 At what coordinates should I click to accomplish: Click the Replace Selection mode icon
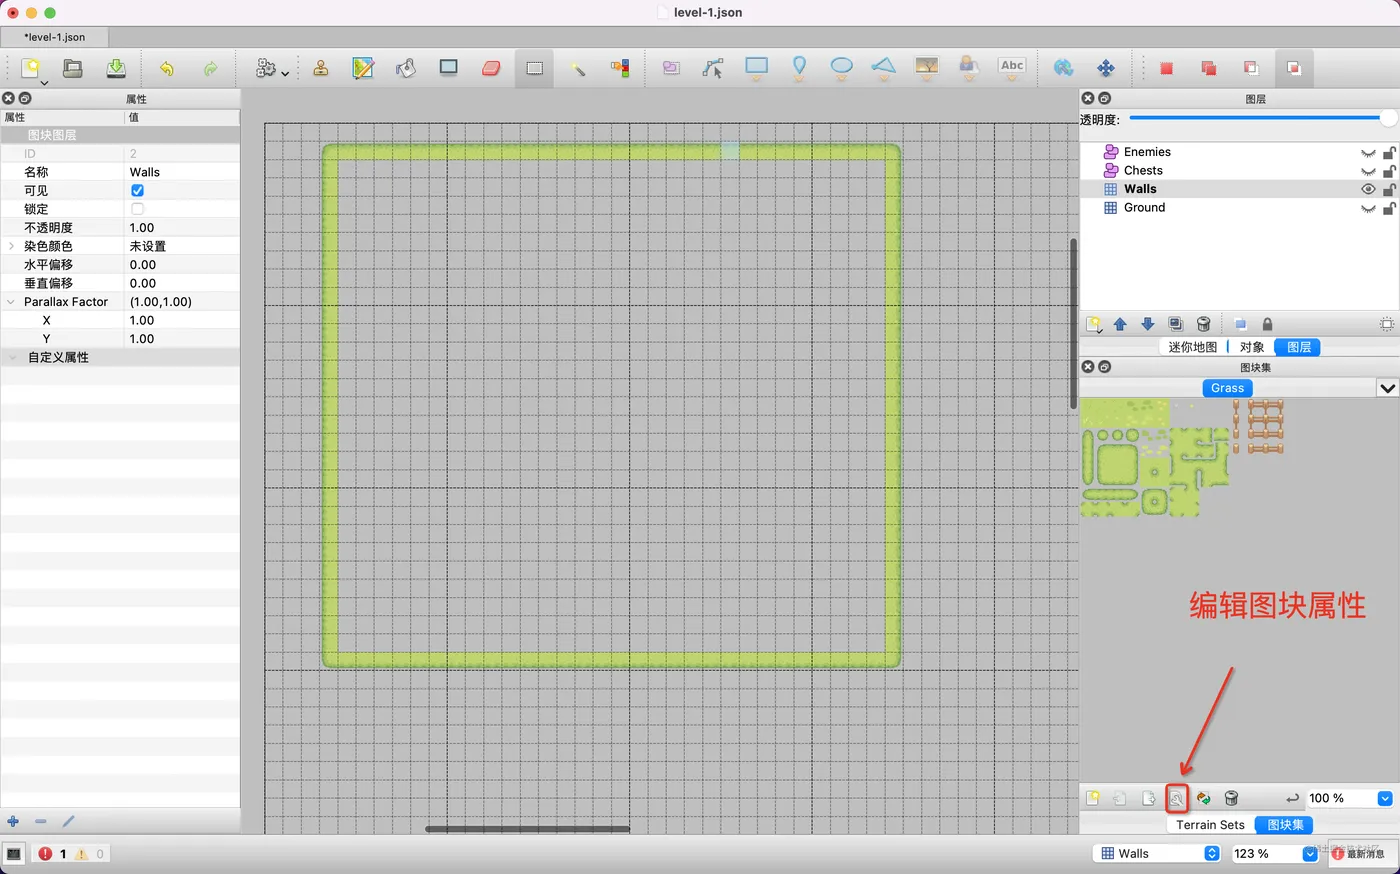pos(1166,68)
